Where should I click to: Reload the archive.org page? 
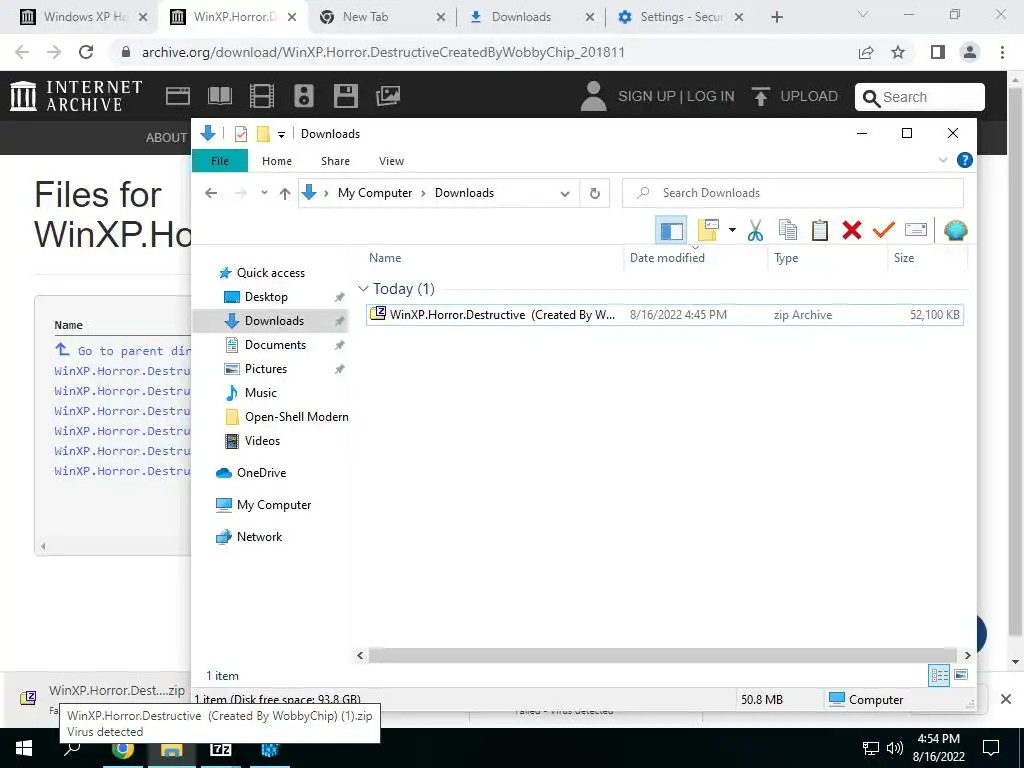[86, 52]
